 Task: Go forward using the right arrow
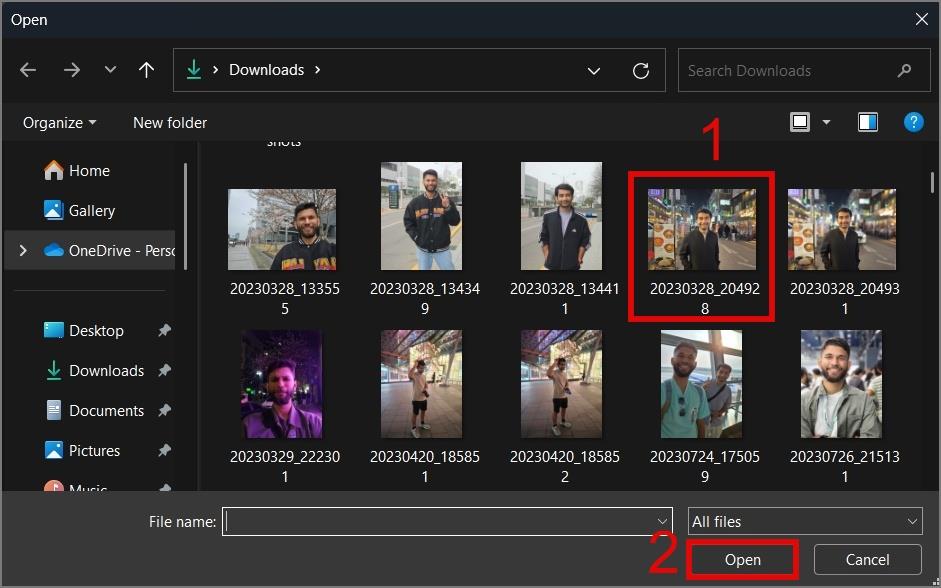[71, 70]
